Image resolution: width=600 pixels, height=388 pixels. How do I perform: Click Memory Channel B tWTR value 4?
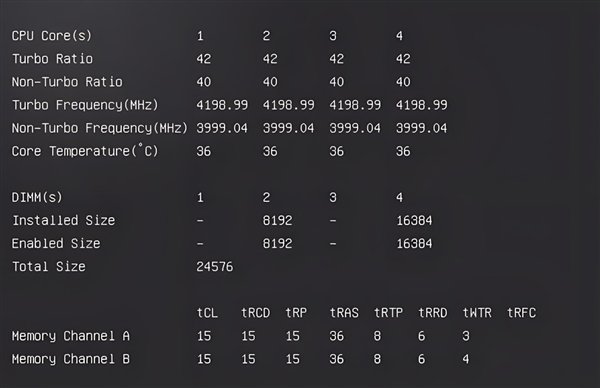tap(466, 359)
